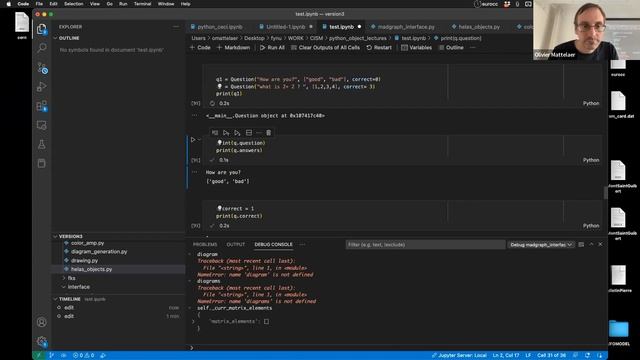Screen dimensions: 640x360
Task: Restart the notebook kernel
Action: (379, 48)
